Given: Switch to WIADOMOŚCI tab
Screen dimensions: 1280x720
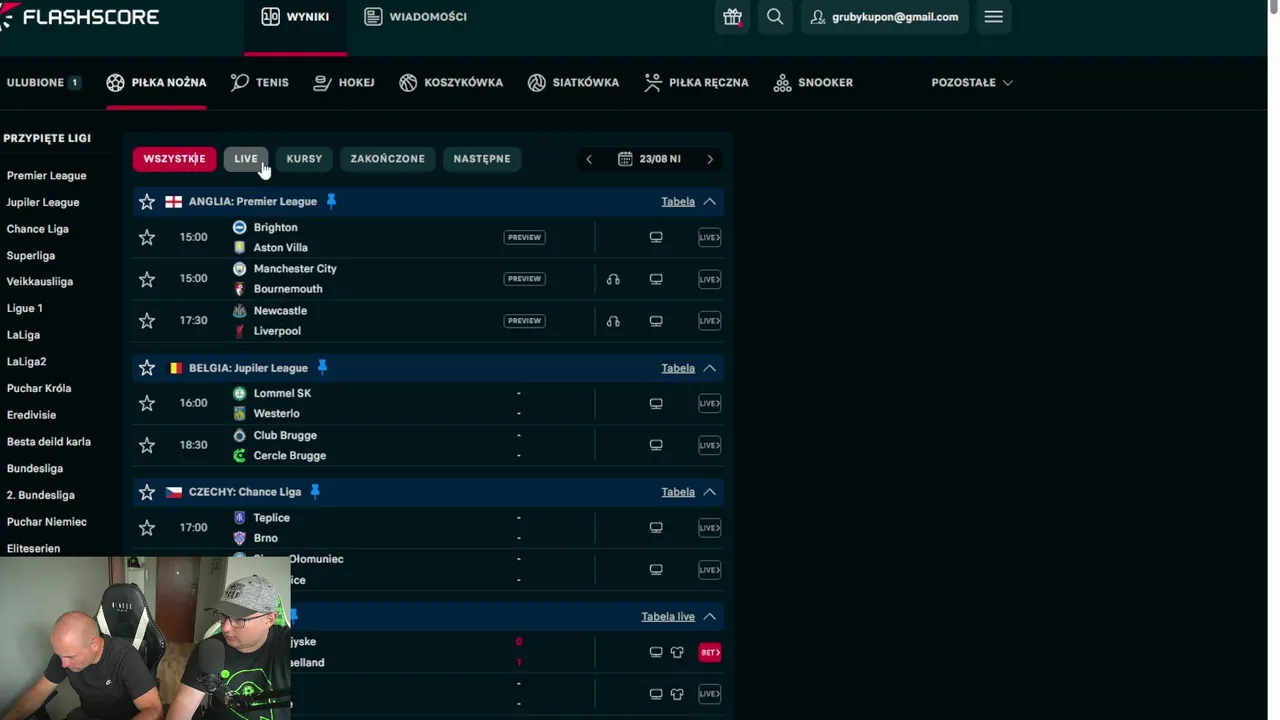Looking at the screenshot, I should 416,17.
